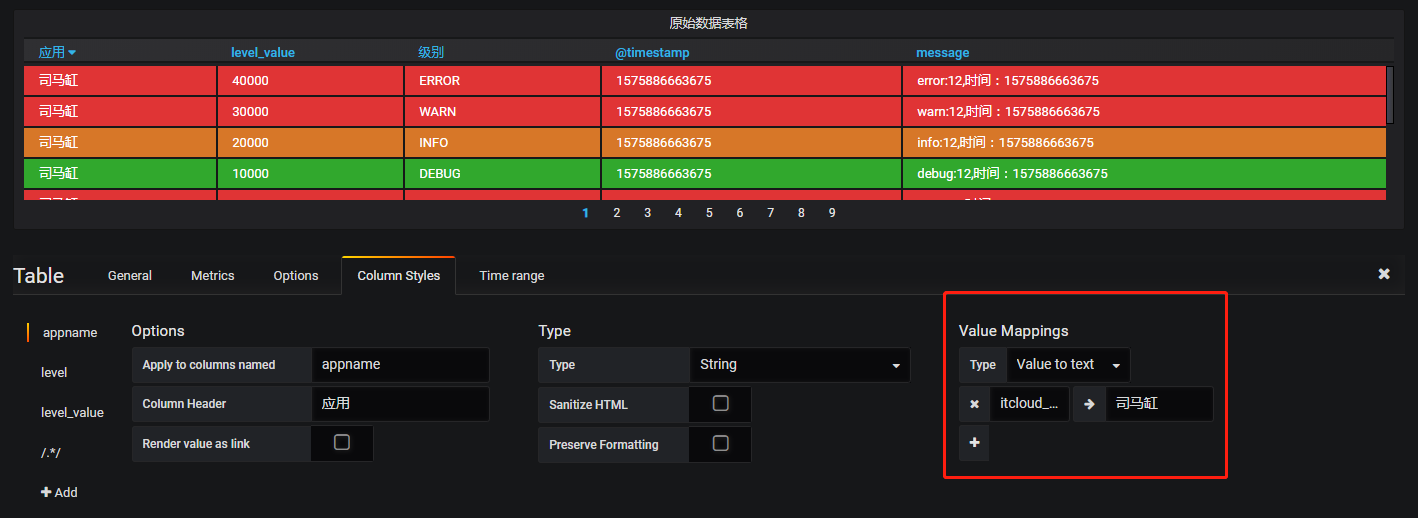
Task: Open the Time range tab
Action: click(512, 275)
